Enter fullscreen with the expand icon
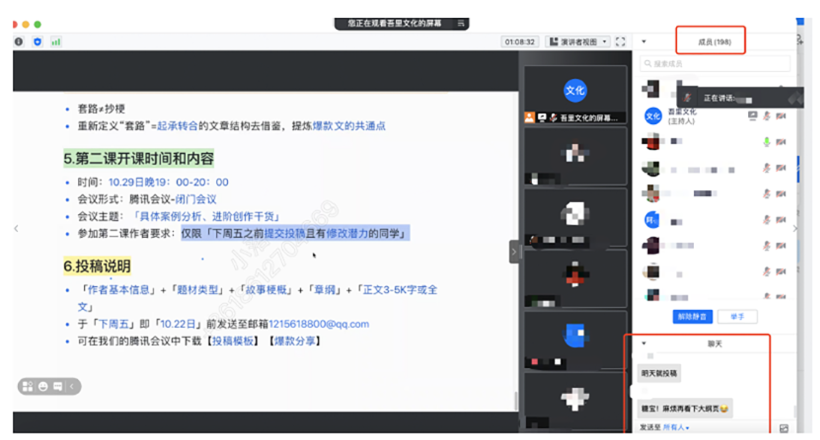This screenshot has width=820, height=440. tap(621, 42)
